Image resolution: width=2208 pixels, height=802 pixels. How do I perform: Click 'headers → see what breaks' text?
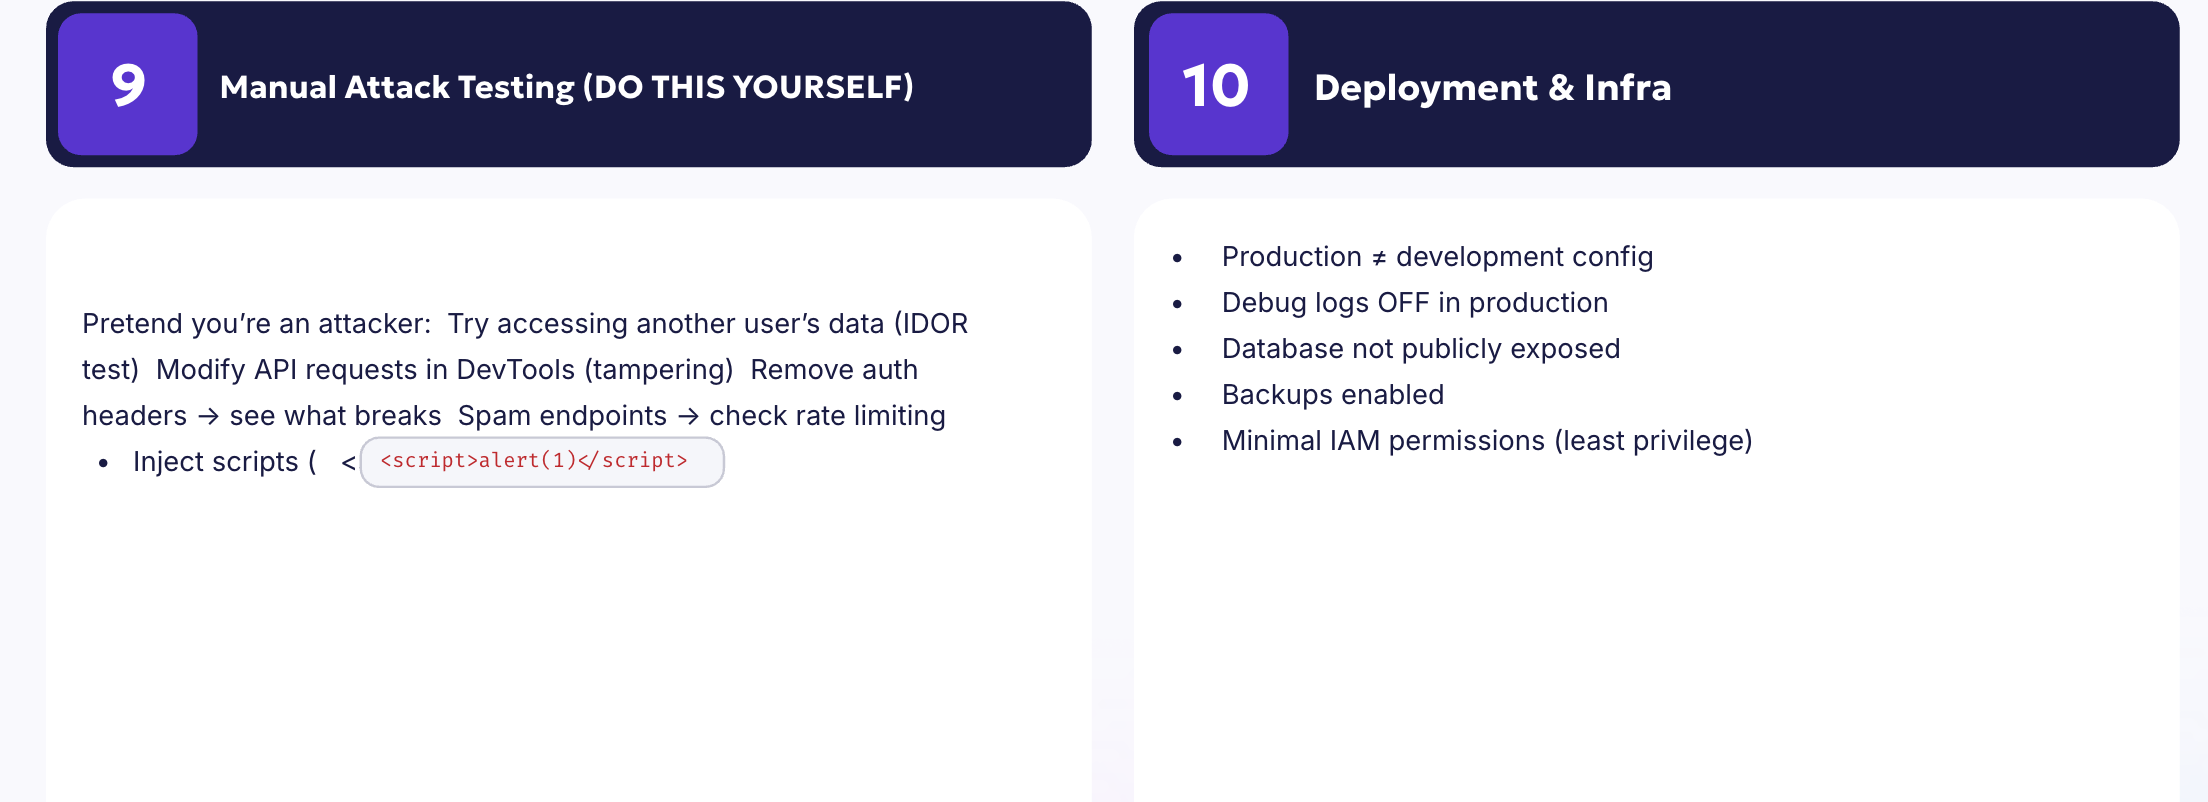[262, 416]
